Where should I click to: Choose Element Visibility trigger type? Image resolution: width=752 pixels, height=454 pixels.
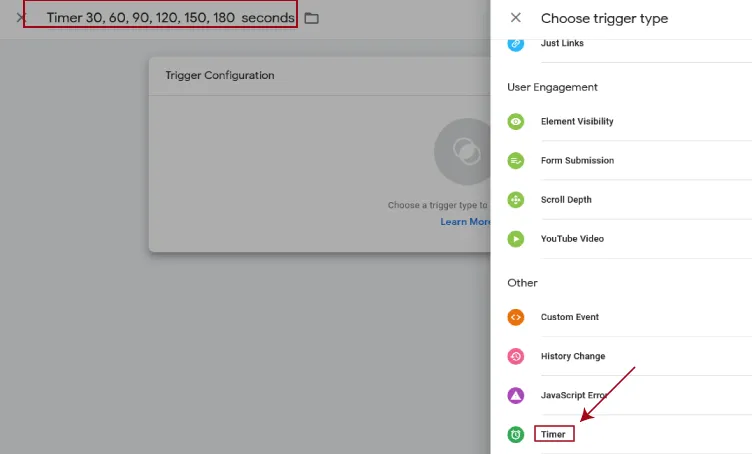577,121
